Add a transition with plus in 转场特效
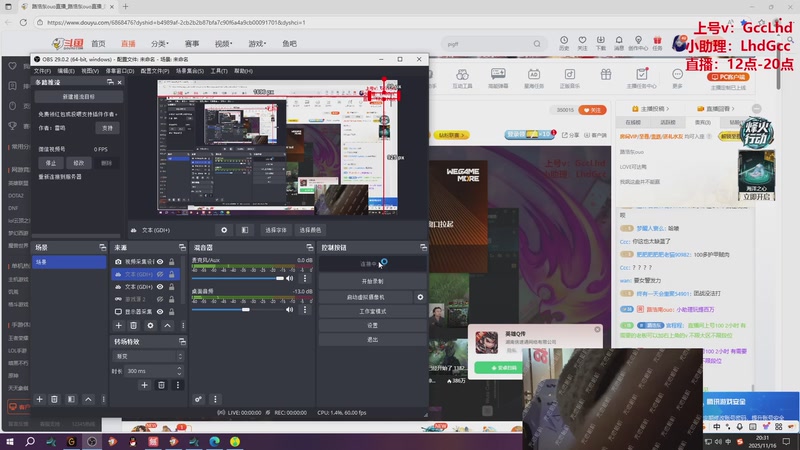This screenshot has width=800, height=450. (144, 385)
